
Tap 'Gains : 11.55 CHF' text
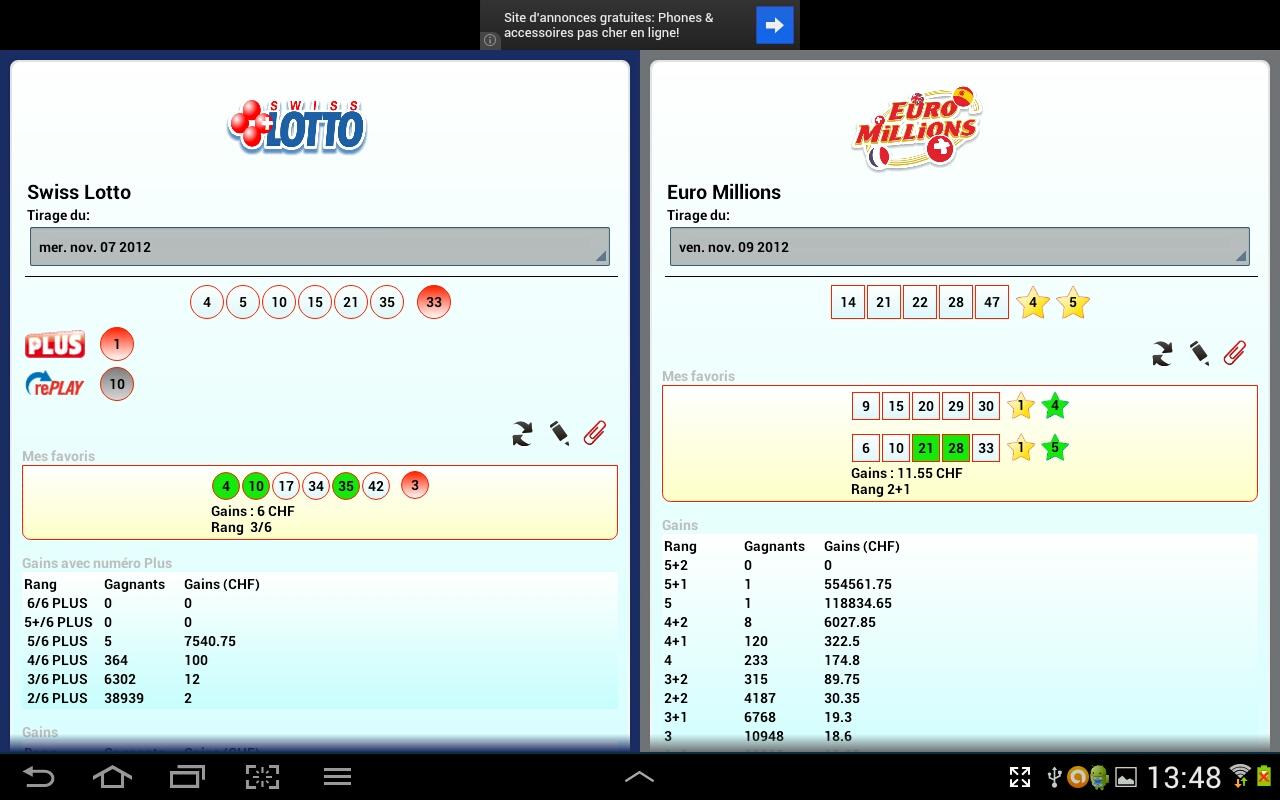[x=907, y=473]
